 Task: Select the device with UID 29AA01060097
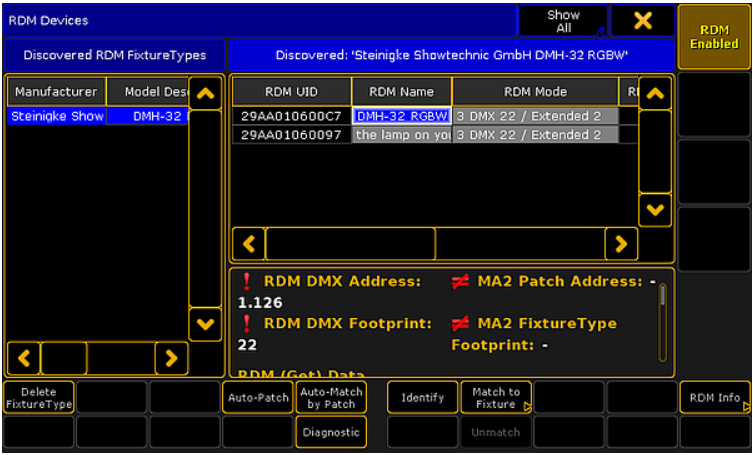tap(291, 135)
